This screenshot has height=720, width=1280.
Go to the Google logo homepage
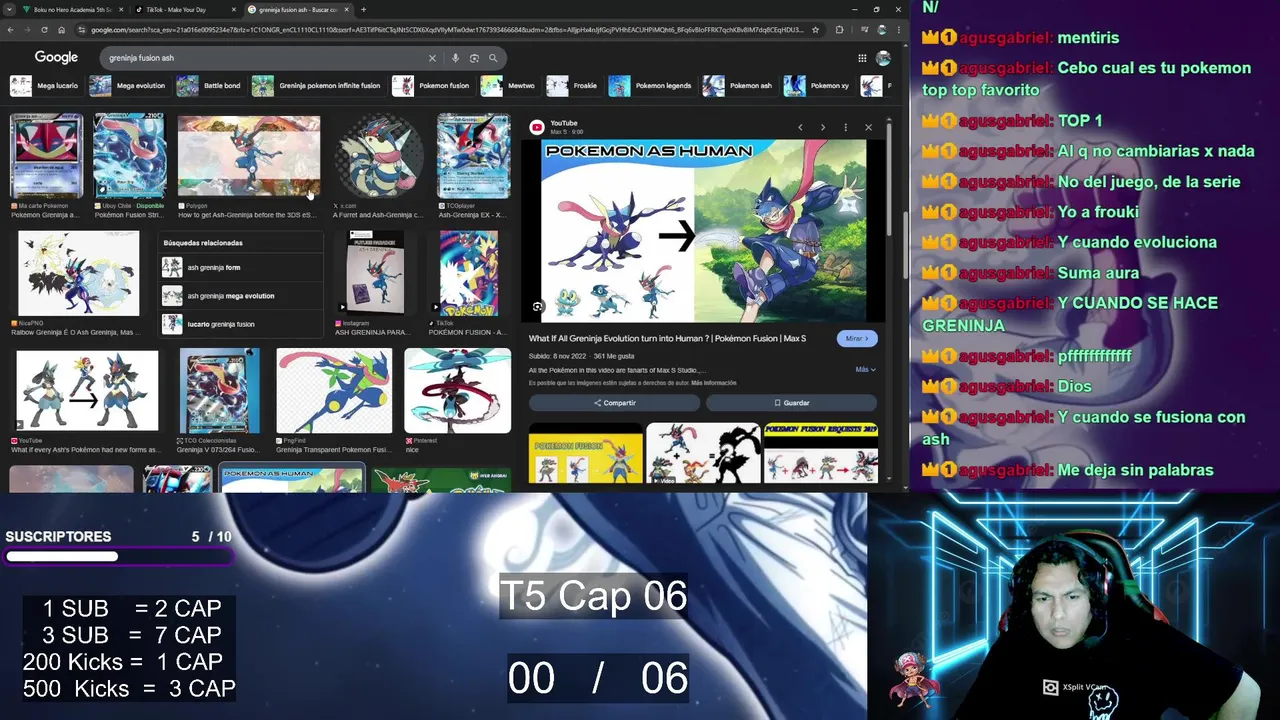56,58
